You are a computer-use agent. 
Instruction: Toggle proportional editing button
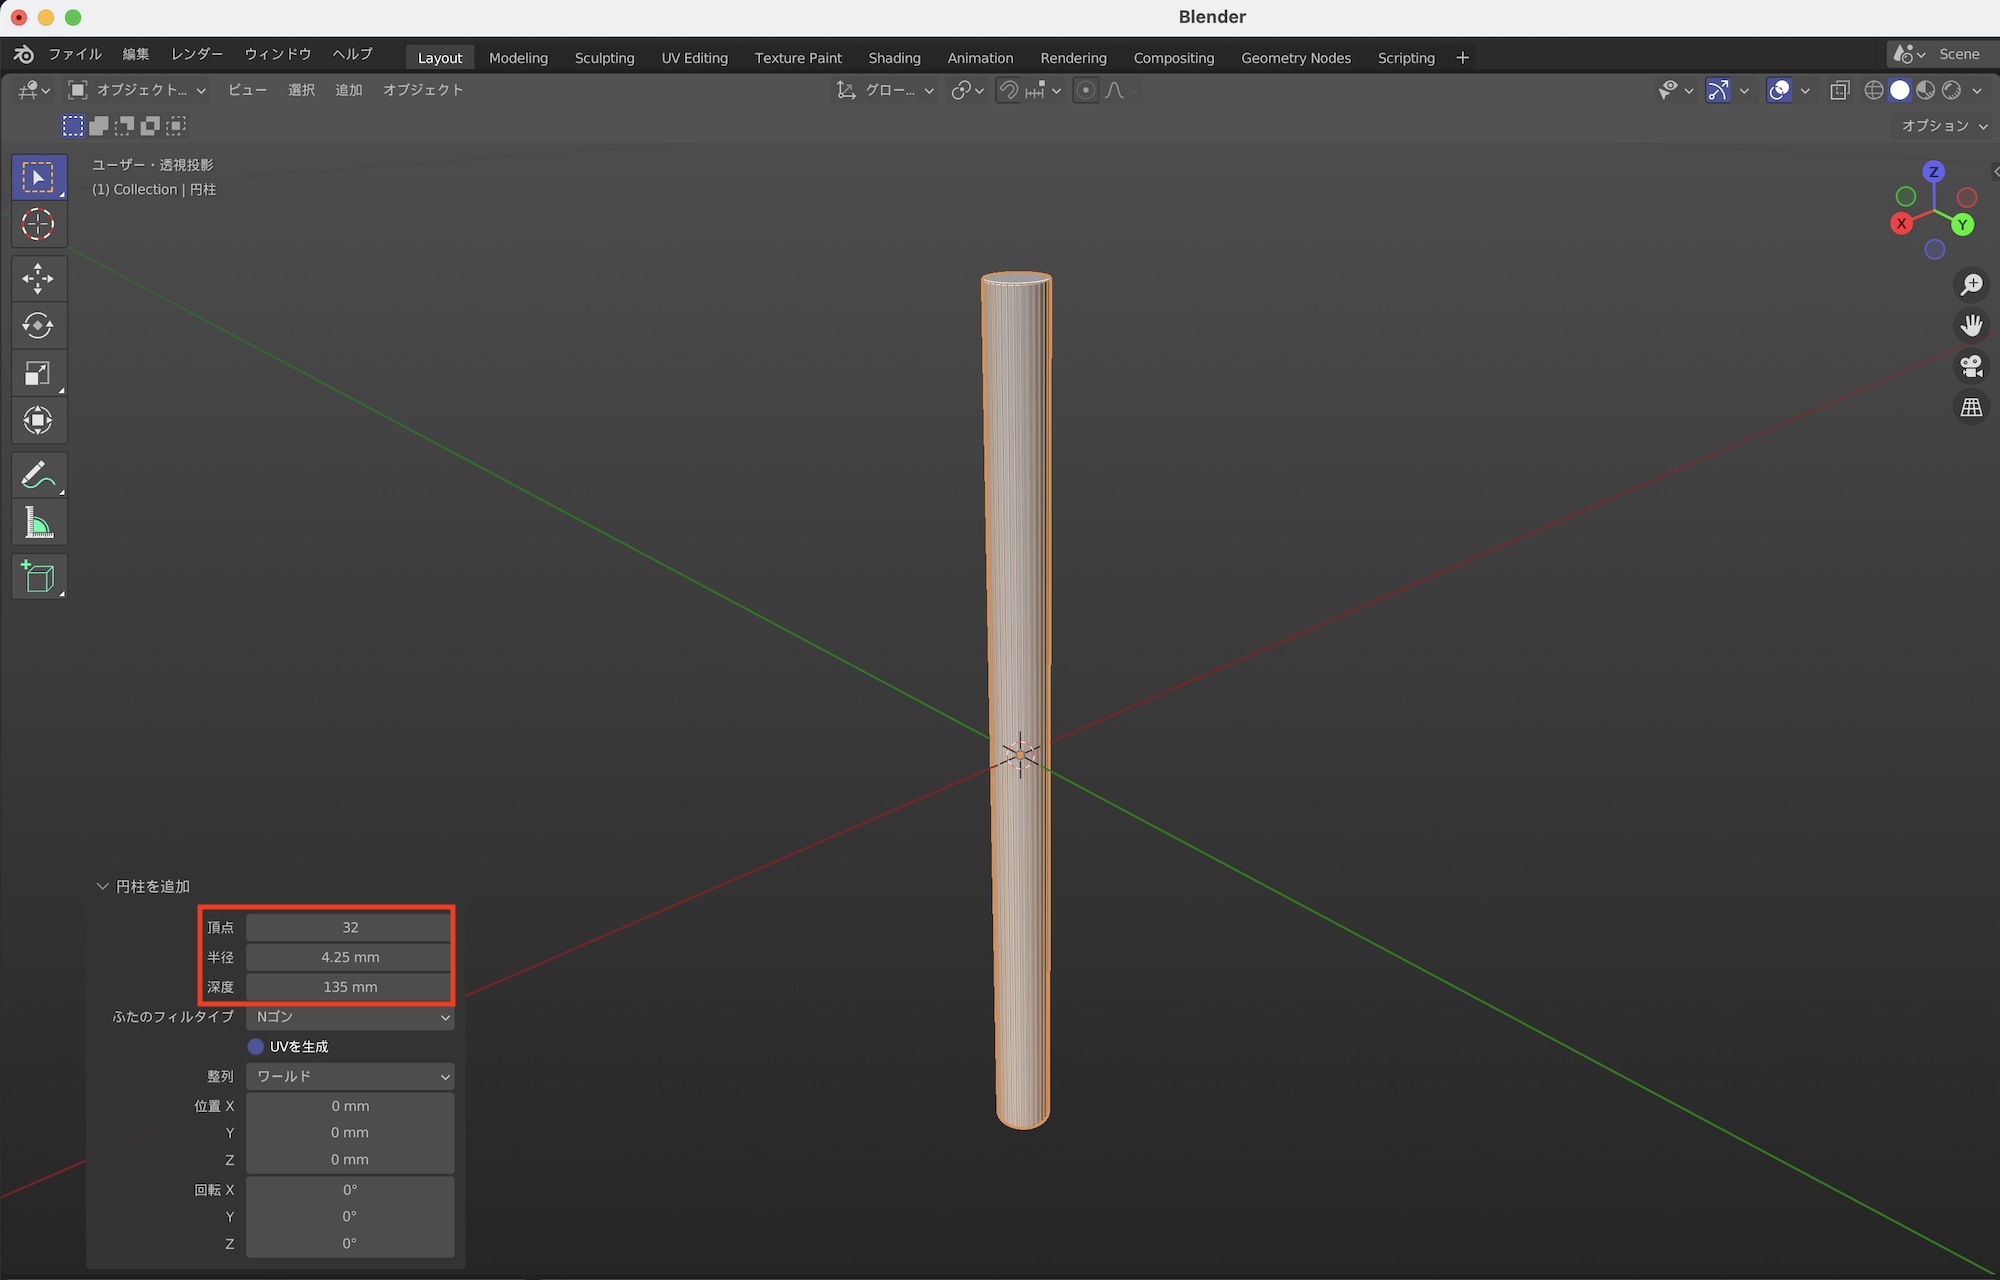(1085, 90)
